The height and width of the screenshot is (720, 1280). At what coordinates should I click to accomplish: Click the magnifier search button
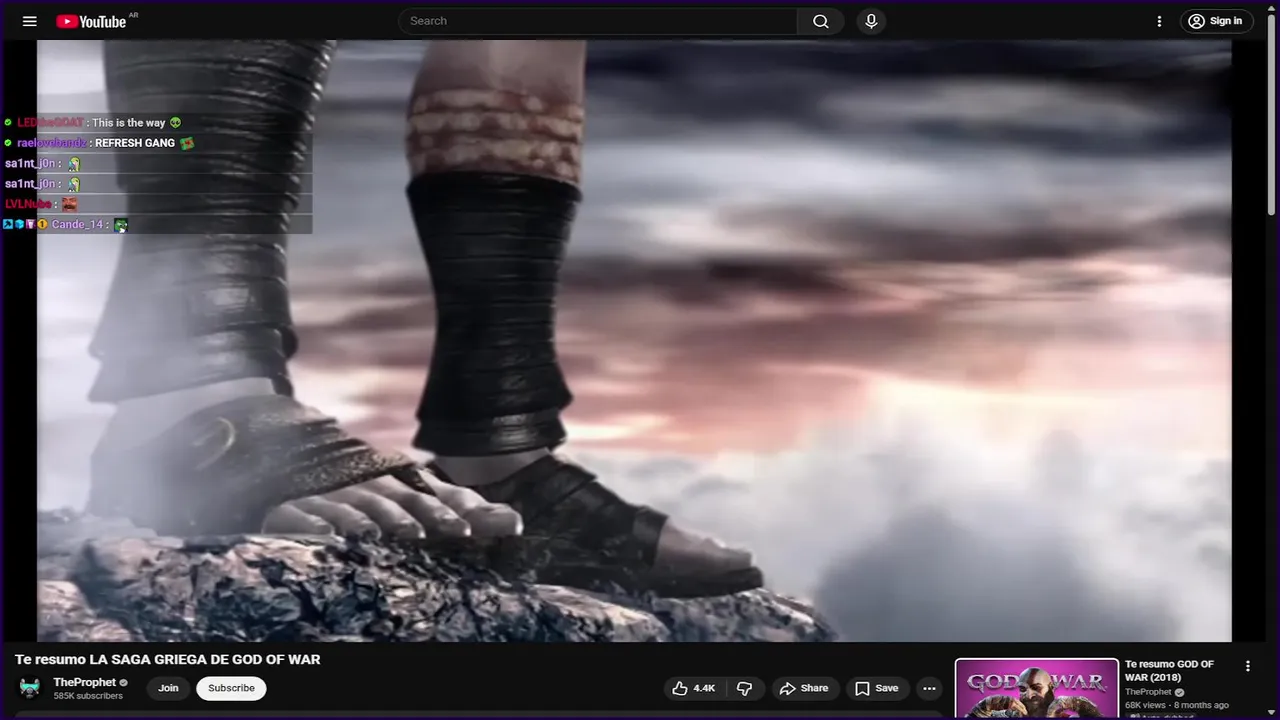[x=821, y=21]
